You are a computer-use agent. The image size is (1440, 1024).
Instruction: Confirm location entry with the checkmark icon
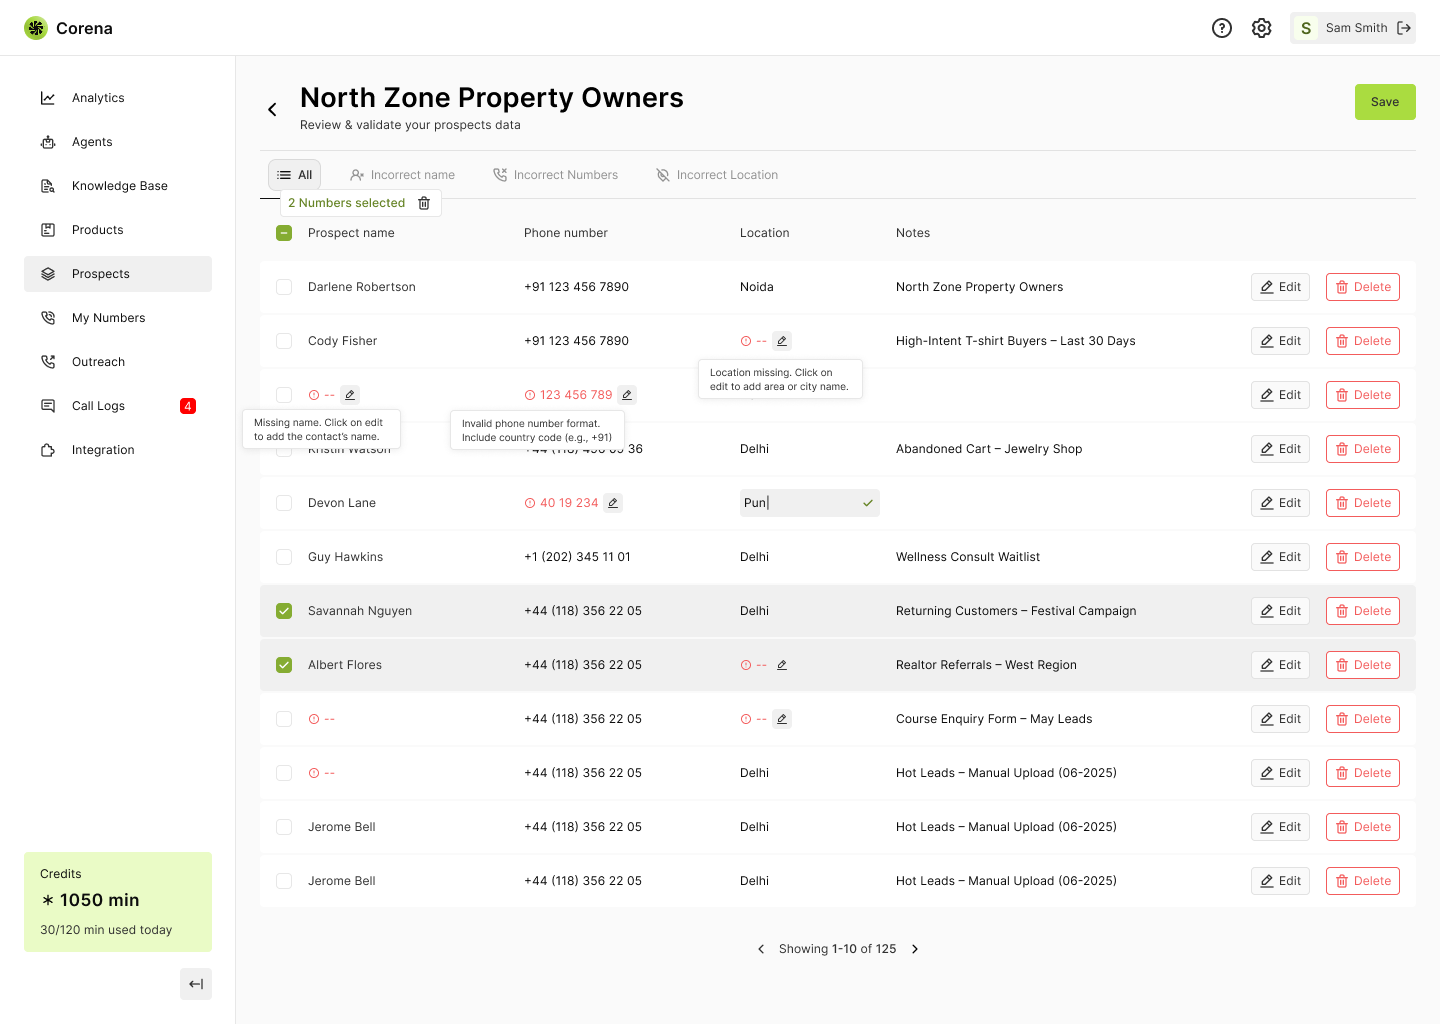[867, 503]
